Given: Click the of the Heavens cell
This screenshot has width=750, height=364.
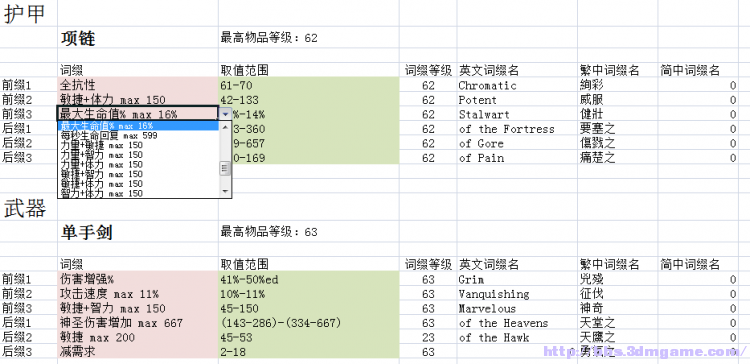Looking at the screenshot, I should point(517,323).
